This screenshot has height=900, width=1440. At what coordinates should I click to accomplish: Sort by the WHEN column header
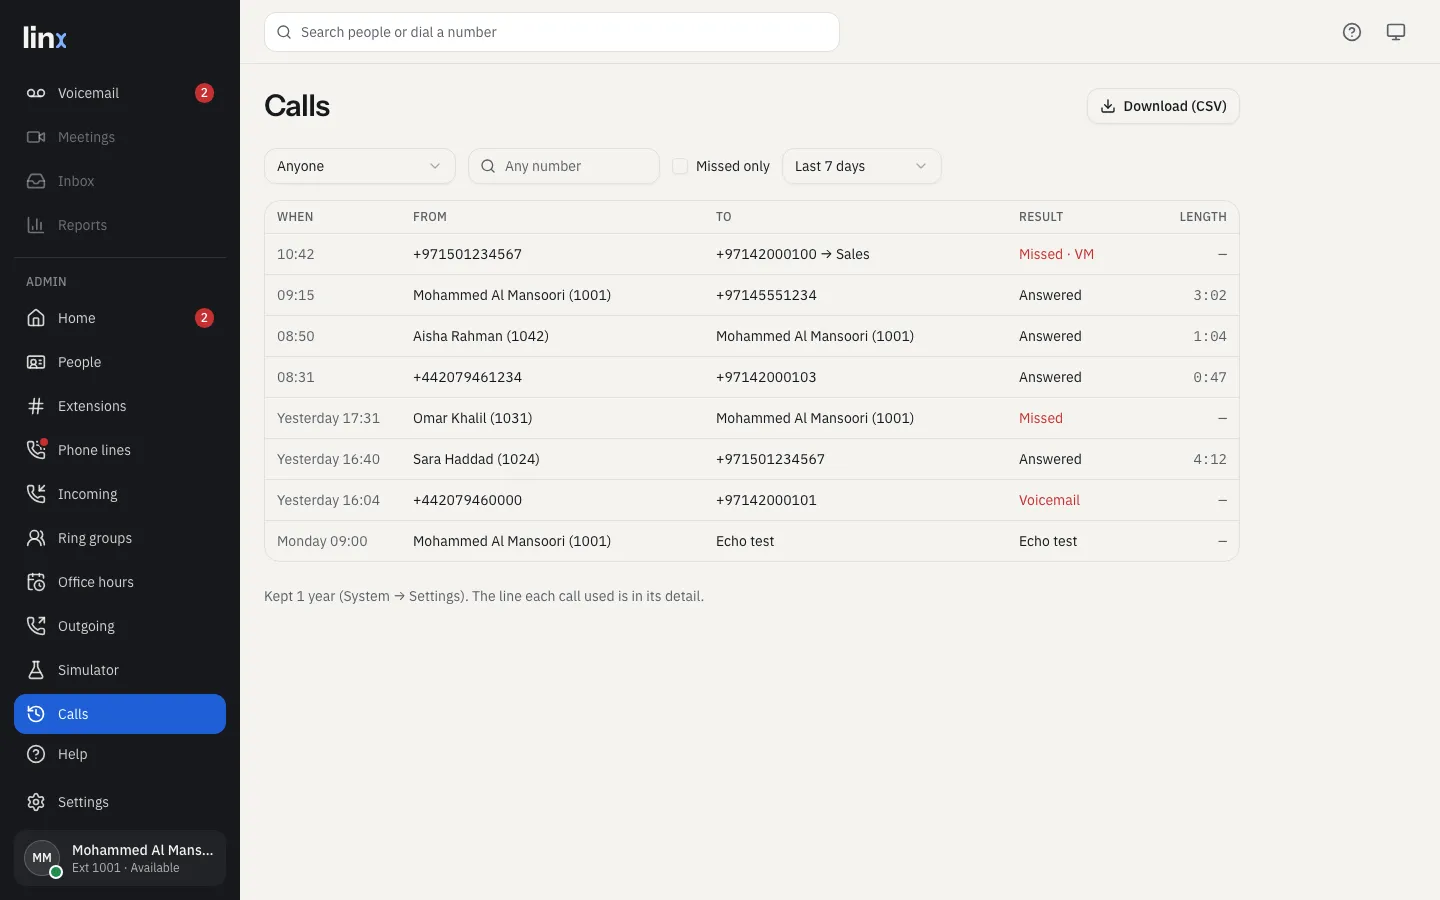295,217
